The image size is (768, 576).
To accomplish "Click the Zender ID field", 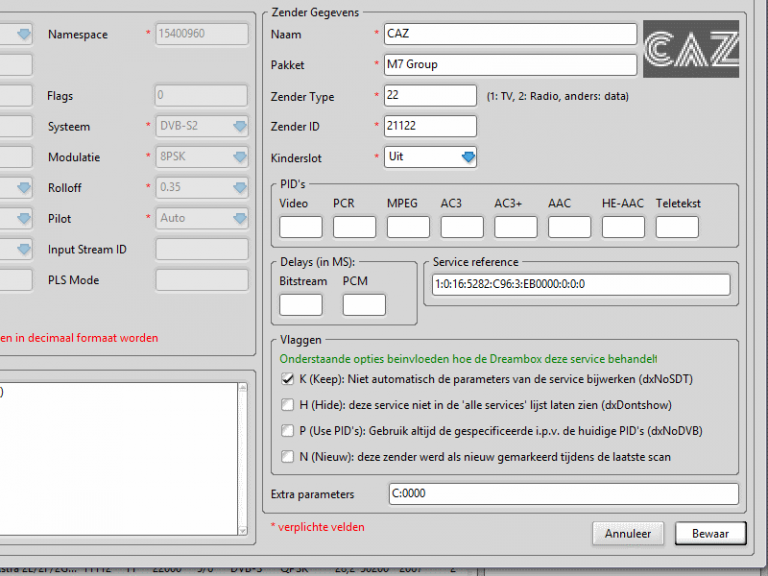I will (x=430, y=126).
